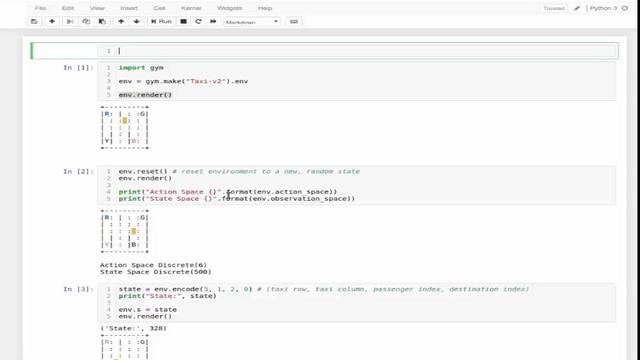The height and width of the screenshot is (360, 640).
Task: Click the highlighted env.render() line in cell 1
Action: [x=145, y=95]
